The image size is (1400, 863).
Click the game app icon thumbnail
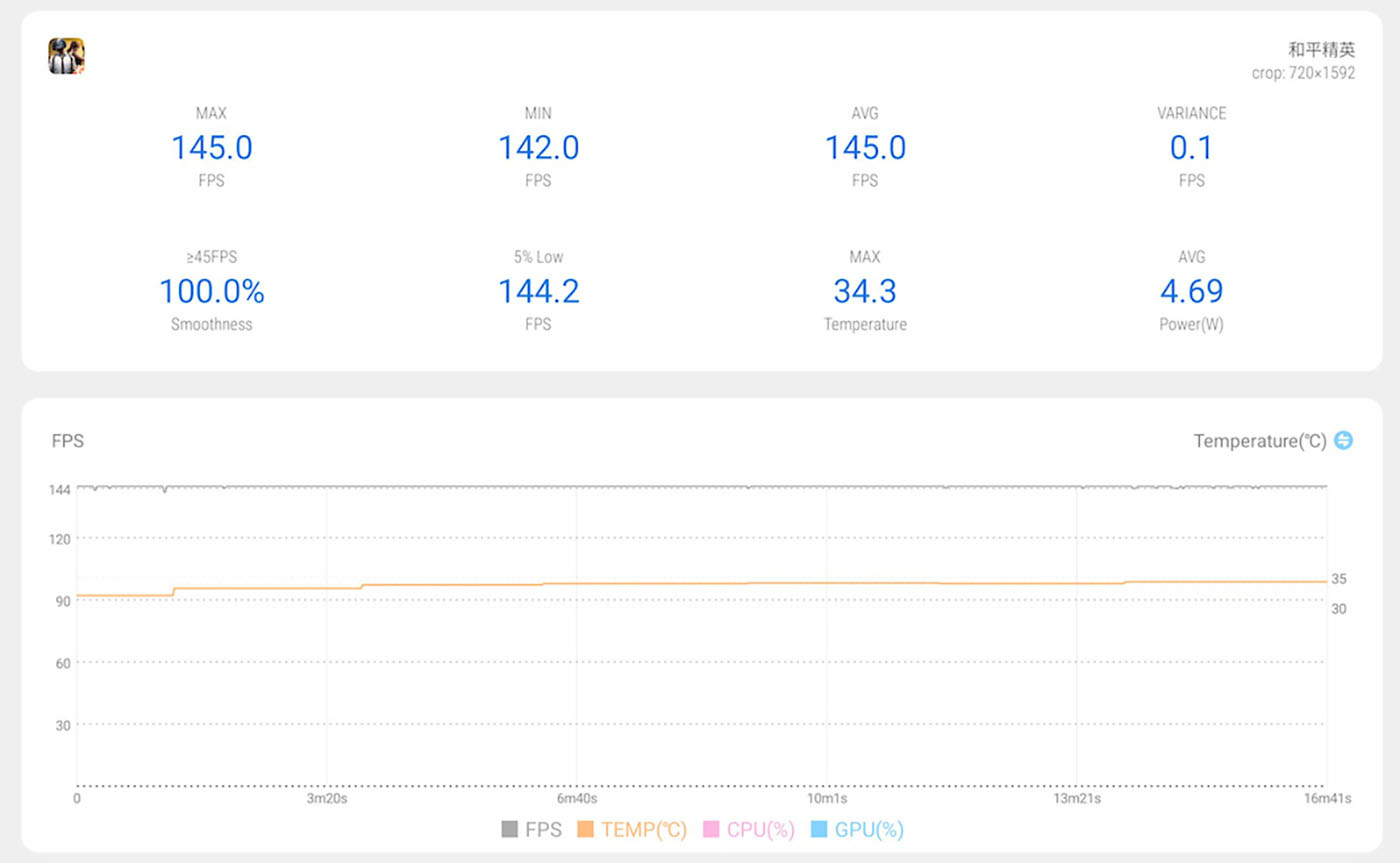(66, 56)
